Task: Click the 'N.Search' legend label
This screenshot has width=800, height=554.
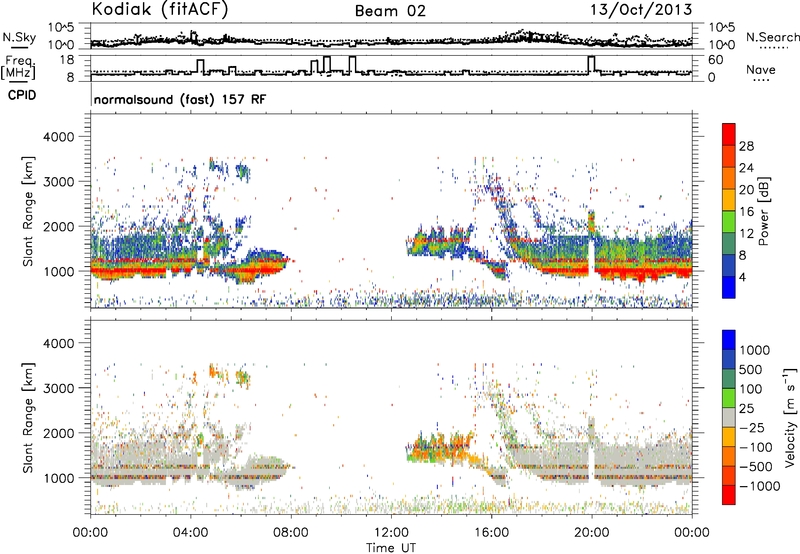Action: [x=772, y=37]
